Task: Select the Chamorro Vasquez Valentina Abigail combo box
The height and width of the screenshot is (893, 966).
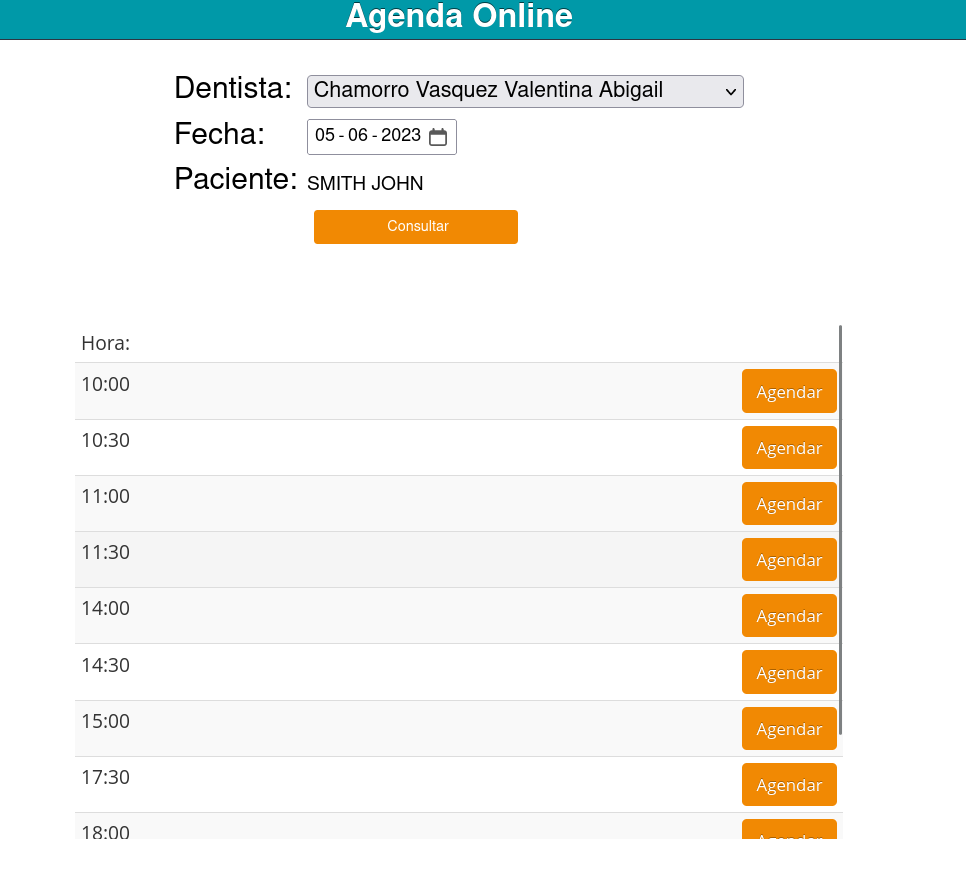Action: 525,91
